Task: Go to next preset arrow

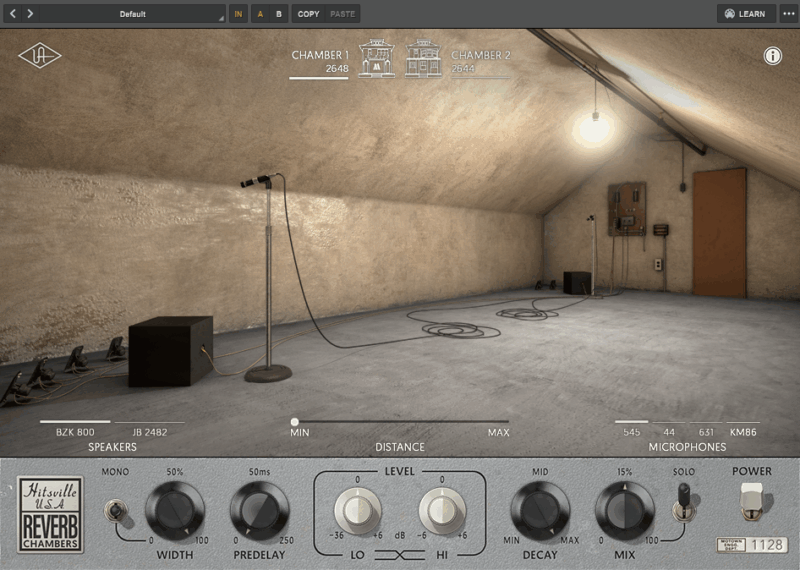Action: pos(30,14)
